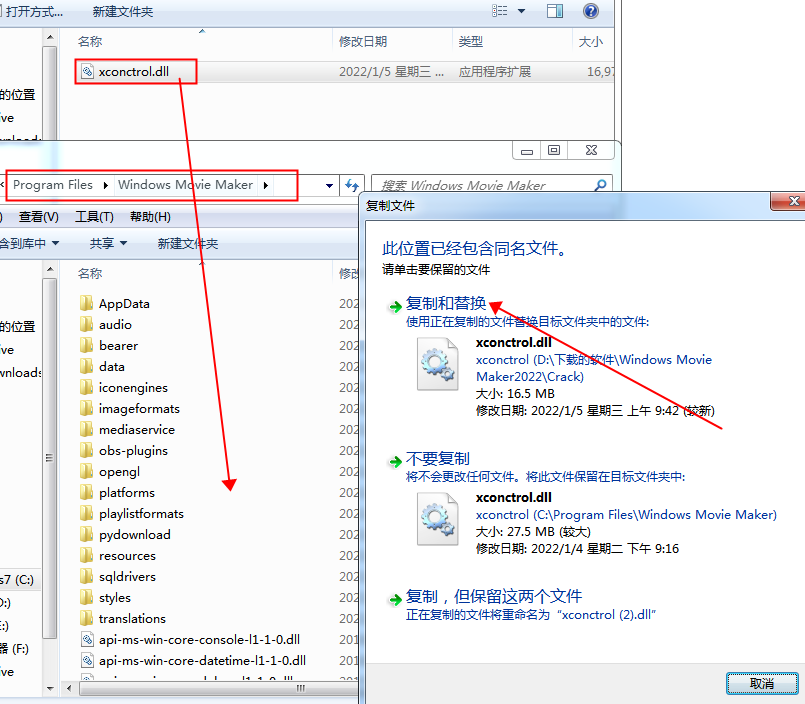This screenshot has width=805, height=704.
Task: Maximize the lower Explorer window
Action: tap(554, 150)
